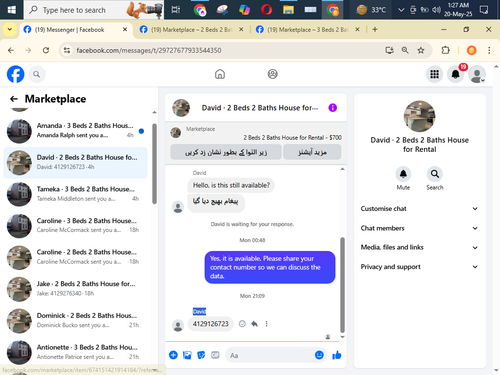Open Opera browser from taskbar
The width and height of the screenshot is (500, 375).
tap(266, 10)
